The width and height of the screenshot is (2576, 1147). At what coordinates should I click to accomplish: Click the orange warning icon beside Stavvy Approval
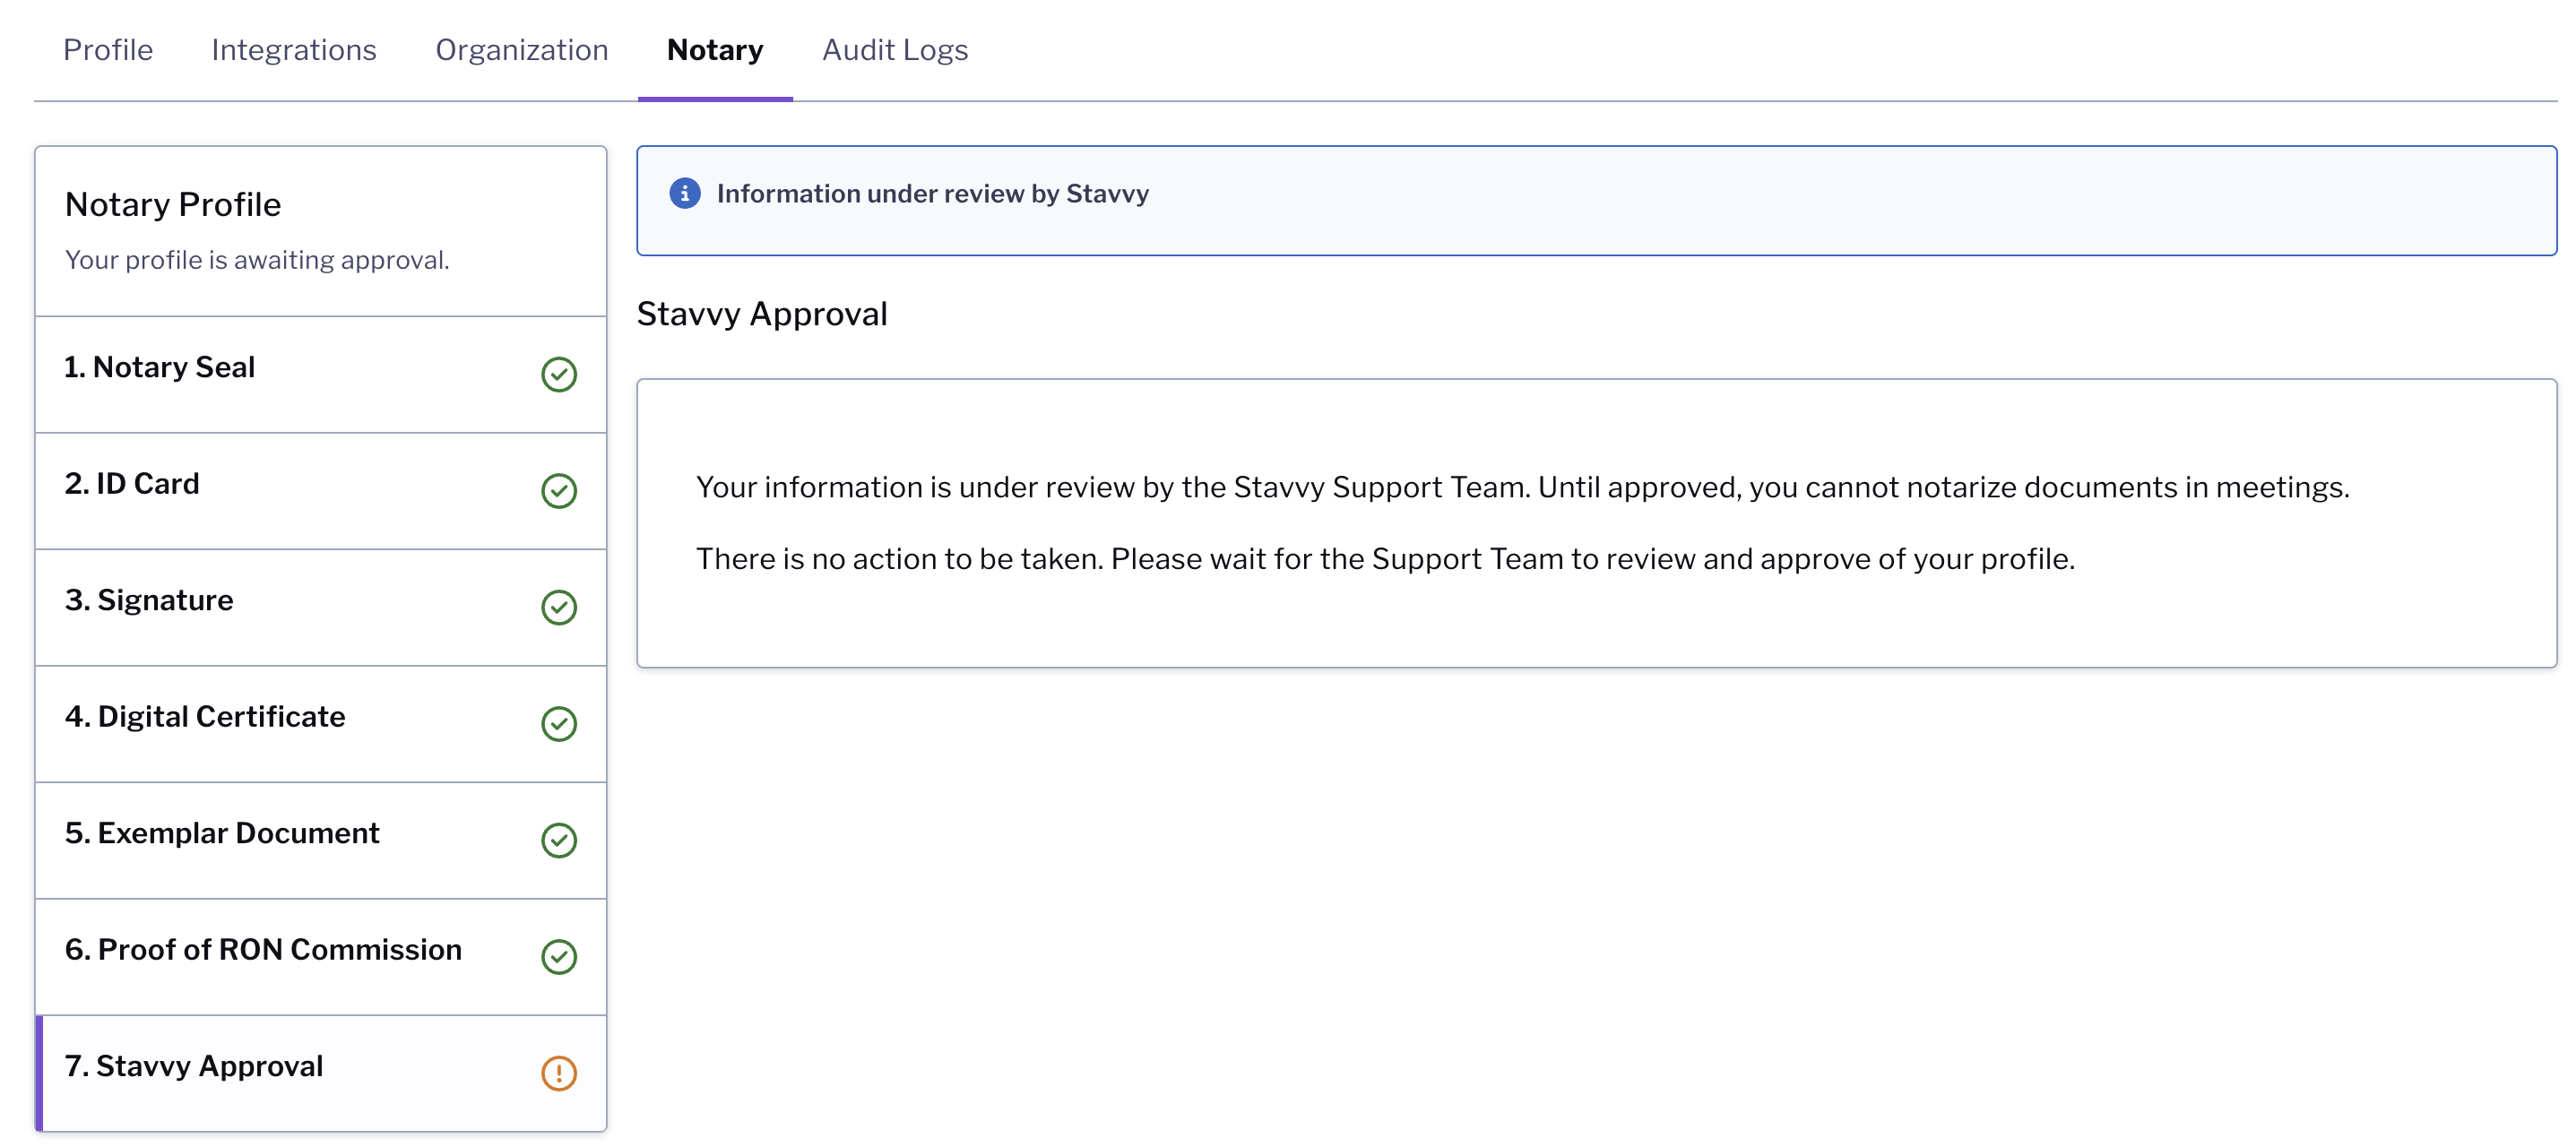click(x=559, y=1074)
